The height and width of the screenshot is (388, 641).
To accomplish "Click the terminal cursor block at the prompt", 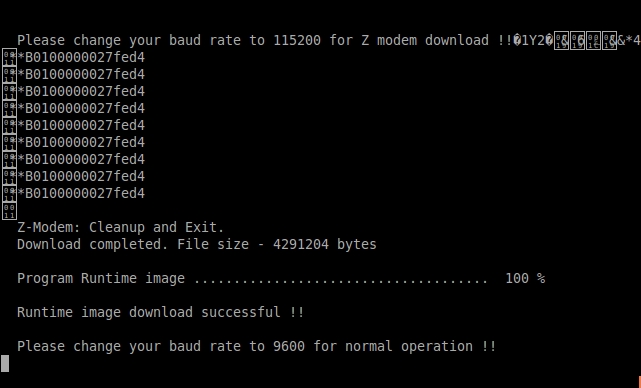I will point(5,363).
